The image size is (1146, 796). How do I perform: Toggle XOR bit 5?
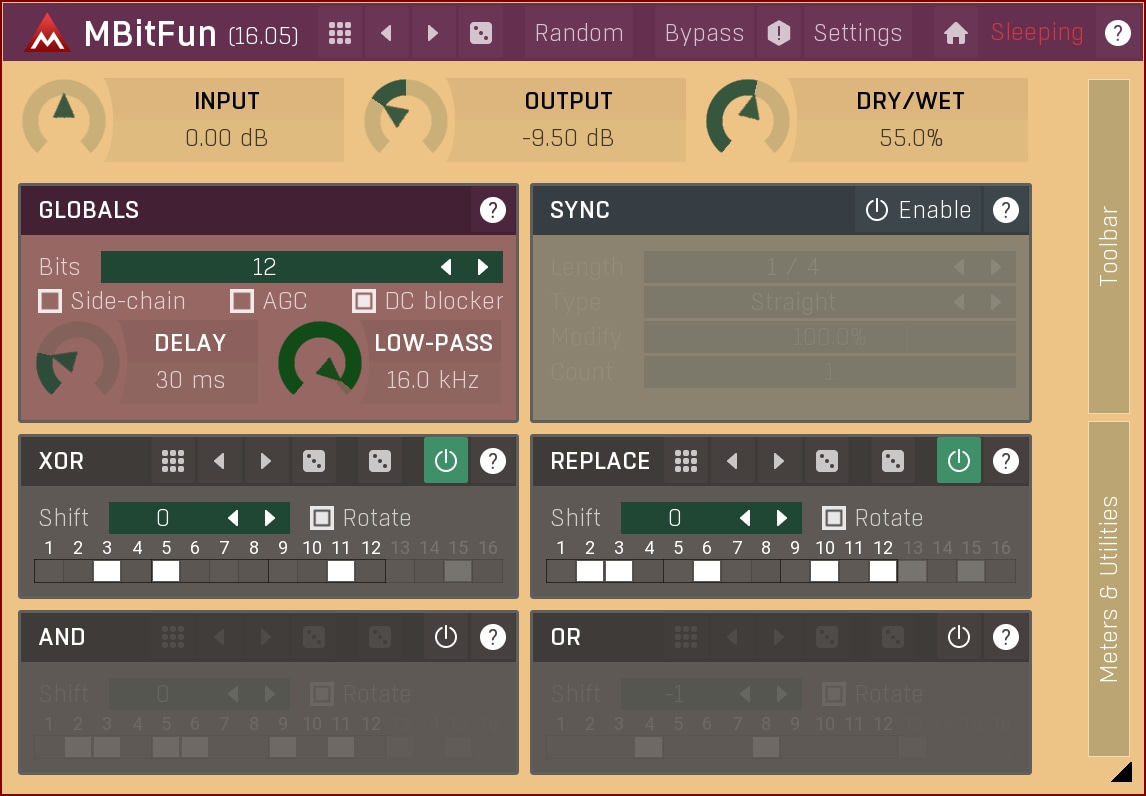point(166,571)
